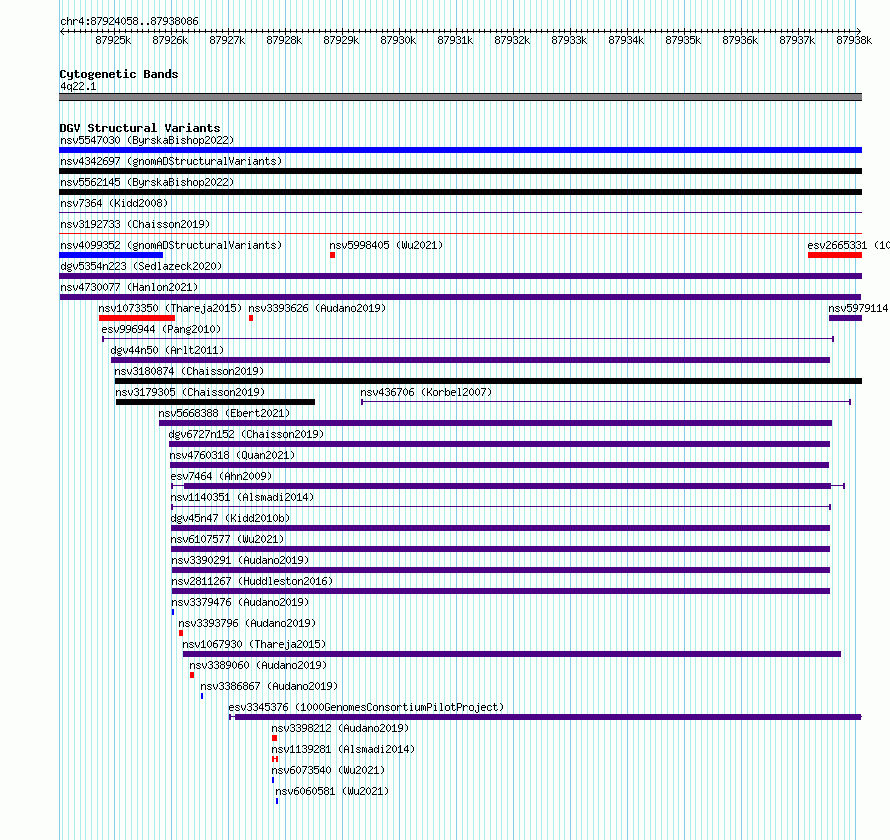The height and width of the screenshot is (840, 890).
Task: Click the 87925k ruler tick label
Action: tap(113, 40)
